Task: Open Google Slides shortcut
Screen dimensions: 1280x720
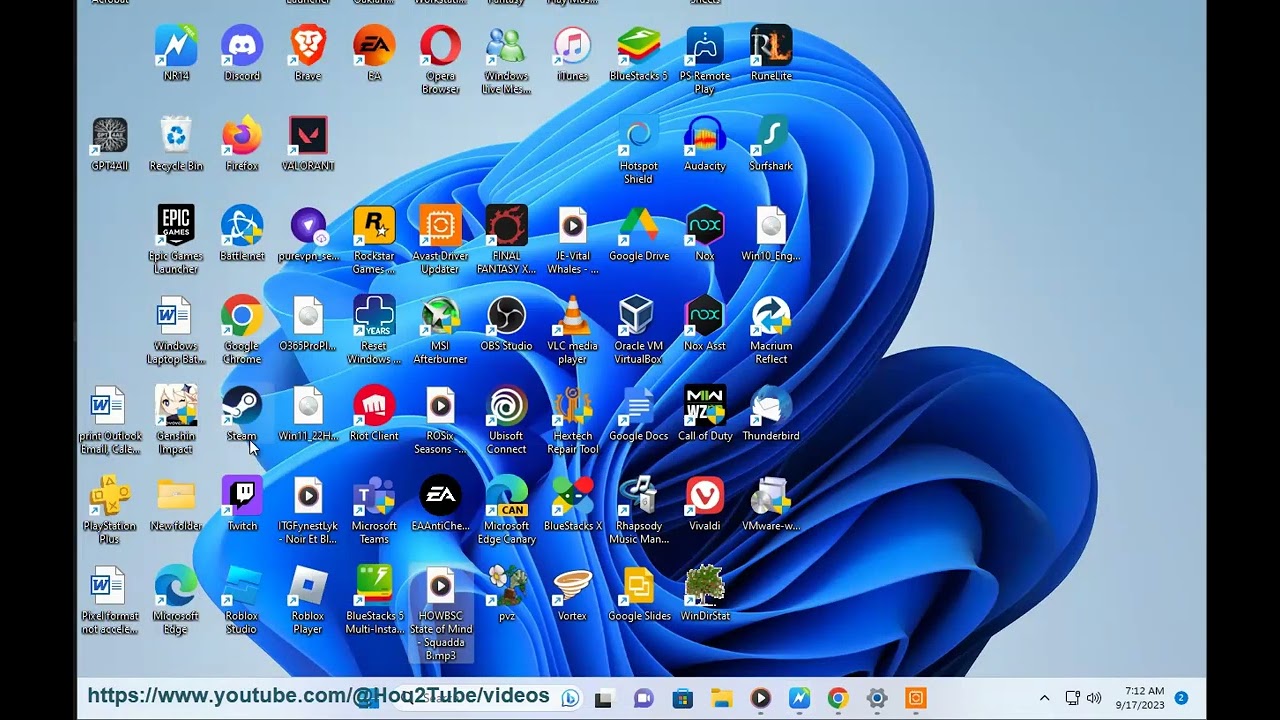Action: coord(638,594)
